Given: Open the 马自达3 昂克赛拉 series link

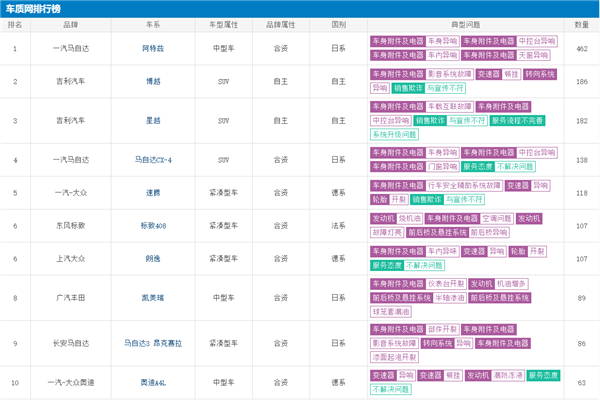Looking at the screenshot, I should click(x=153, y=343).
